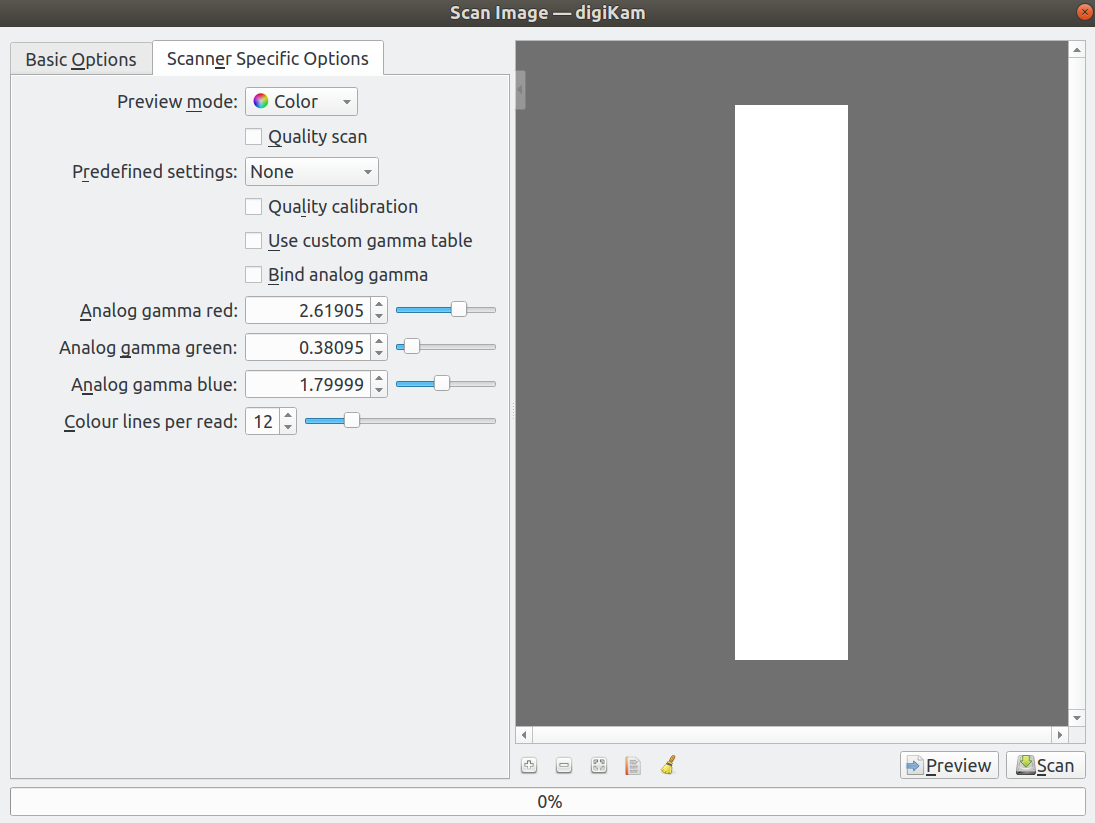
Task: Click the Analog gamma green slider handle
Action: tap(410, 347)
